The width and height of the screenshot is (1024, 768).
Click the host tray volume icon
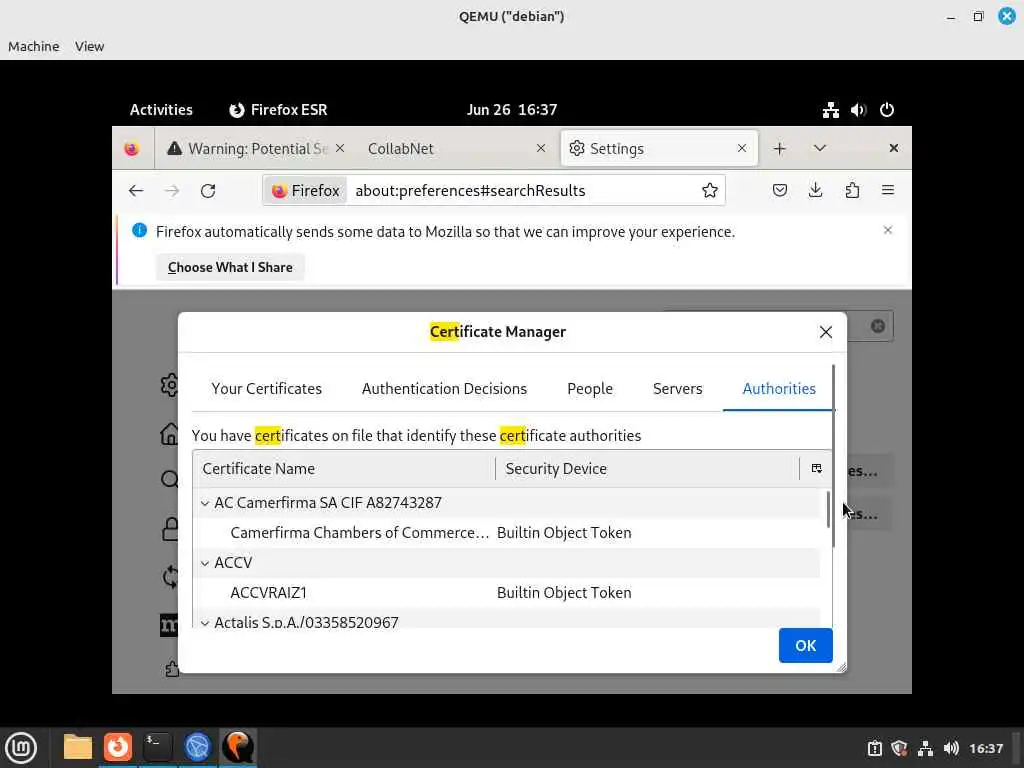tap(950, 748)
